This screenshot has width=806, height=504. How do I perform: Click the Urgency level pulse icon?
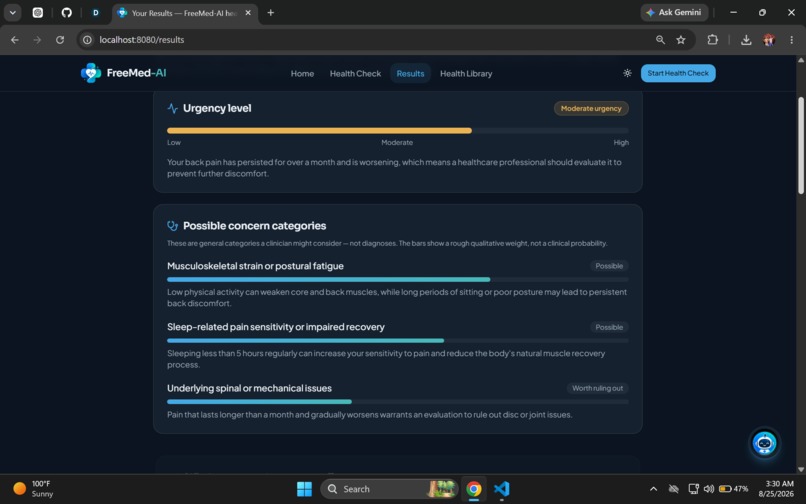pos(173,108)
